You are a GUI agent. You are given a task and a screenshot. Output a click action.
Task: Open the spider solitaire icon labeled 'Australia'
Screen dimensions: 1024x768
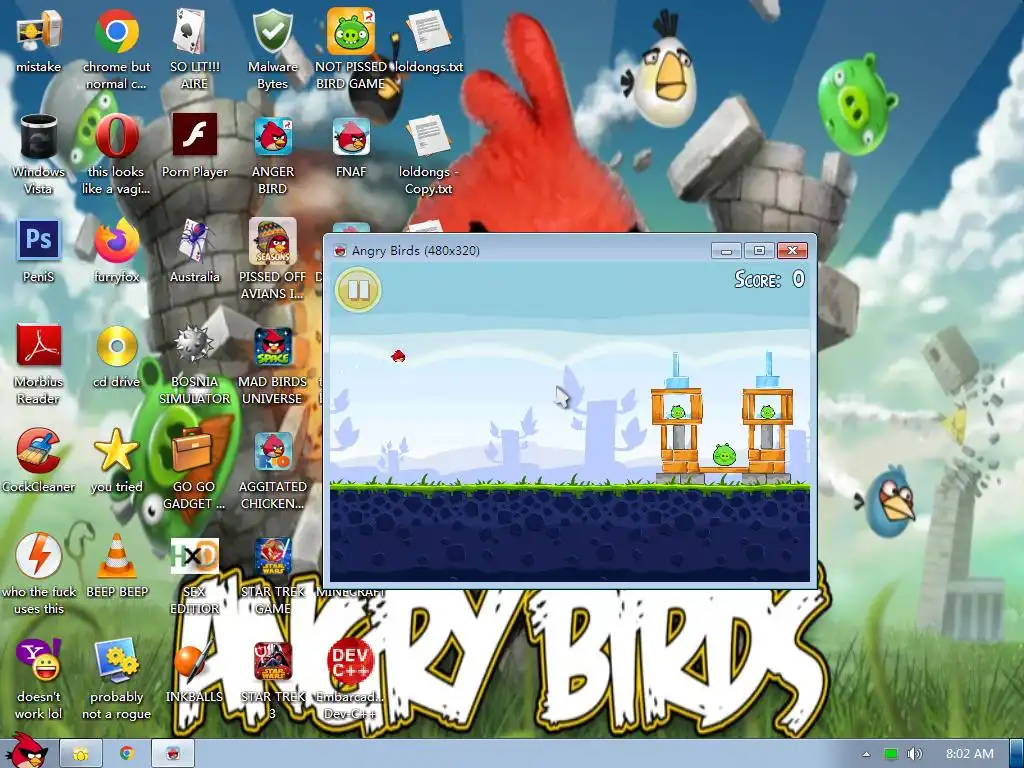[x=195, y=242]
